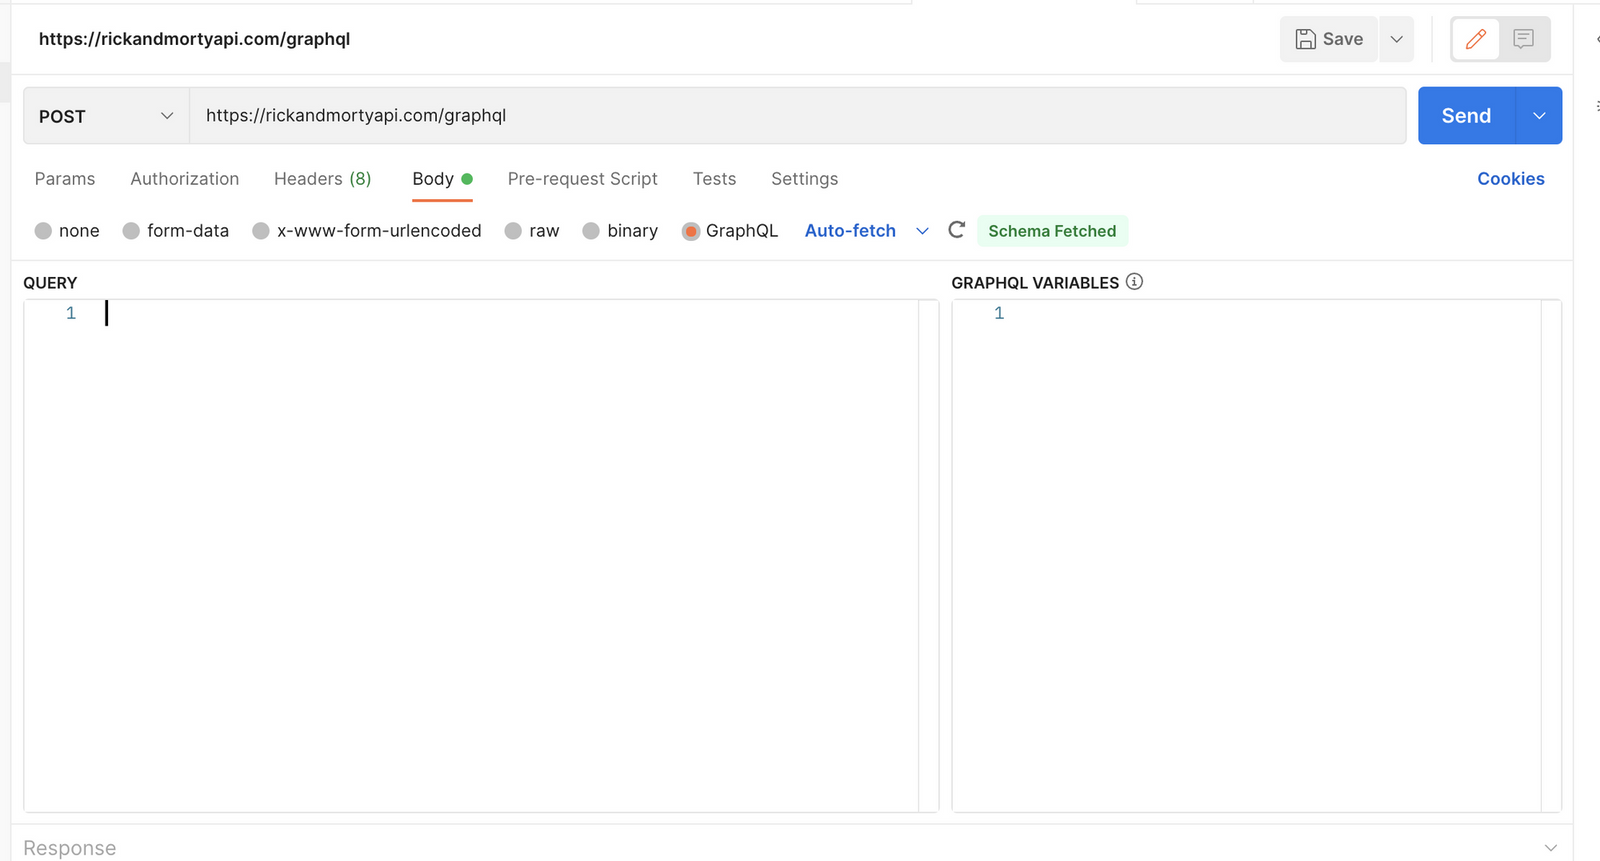Viewport: 1600px width, 861px height.
Task: Select the none body type
Action: click(x=43, y=231)
